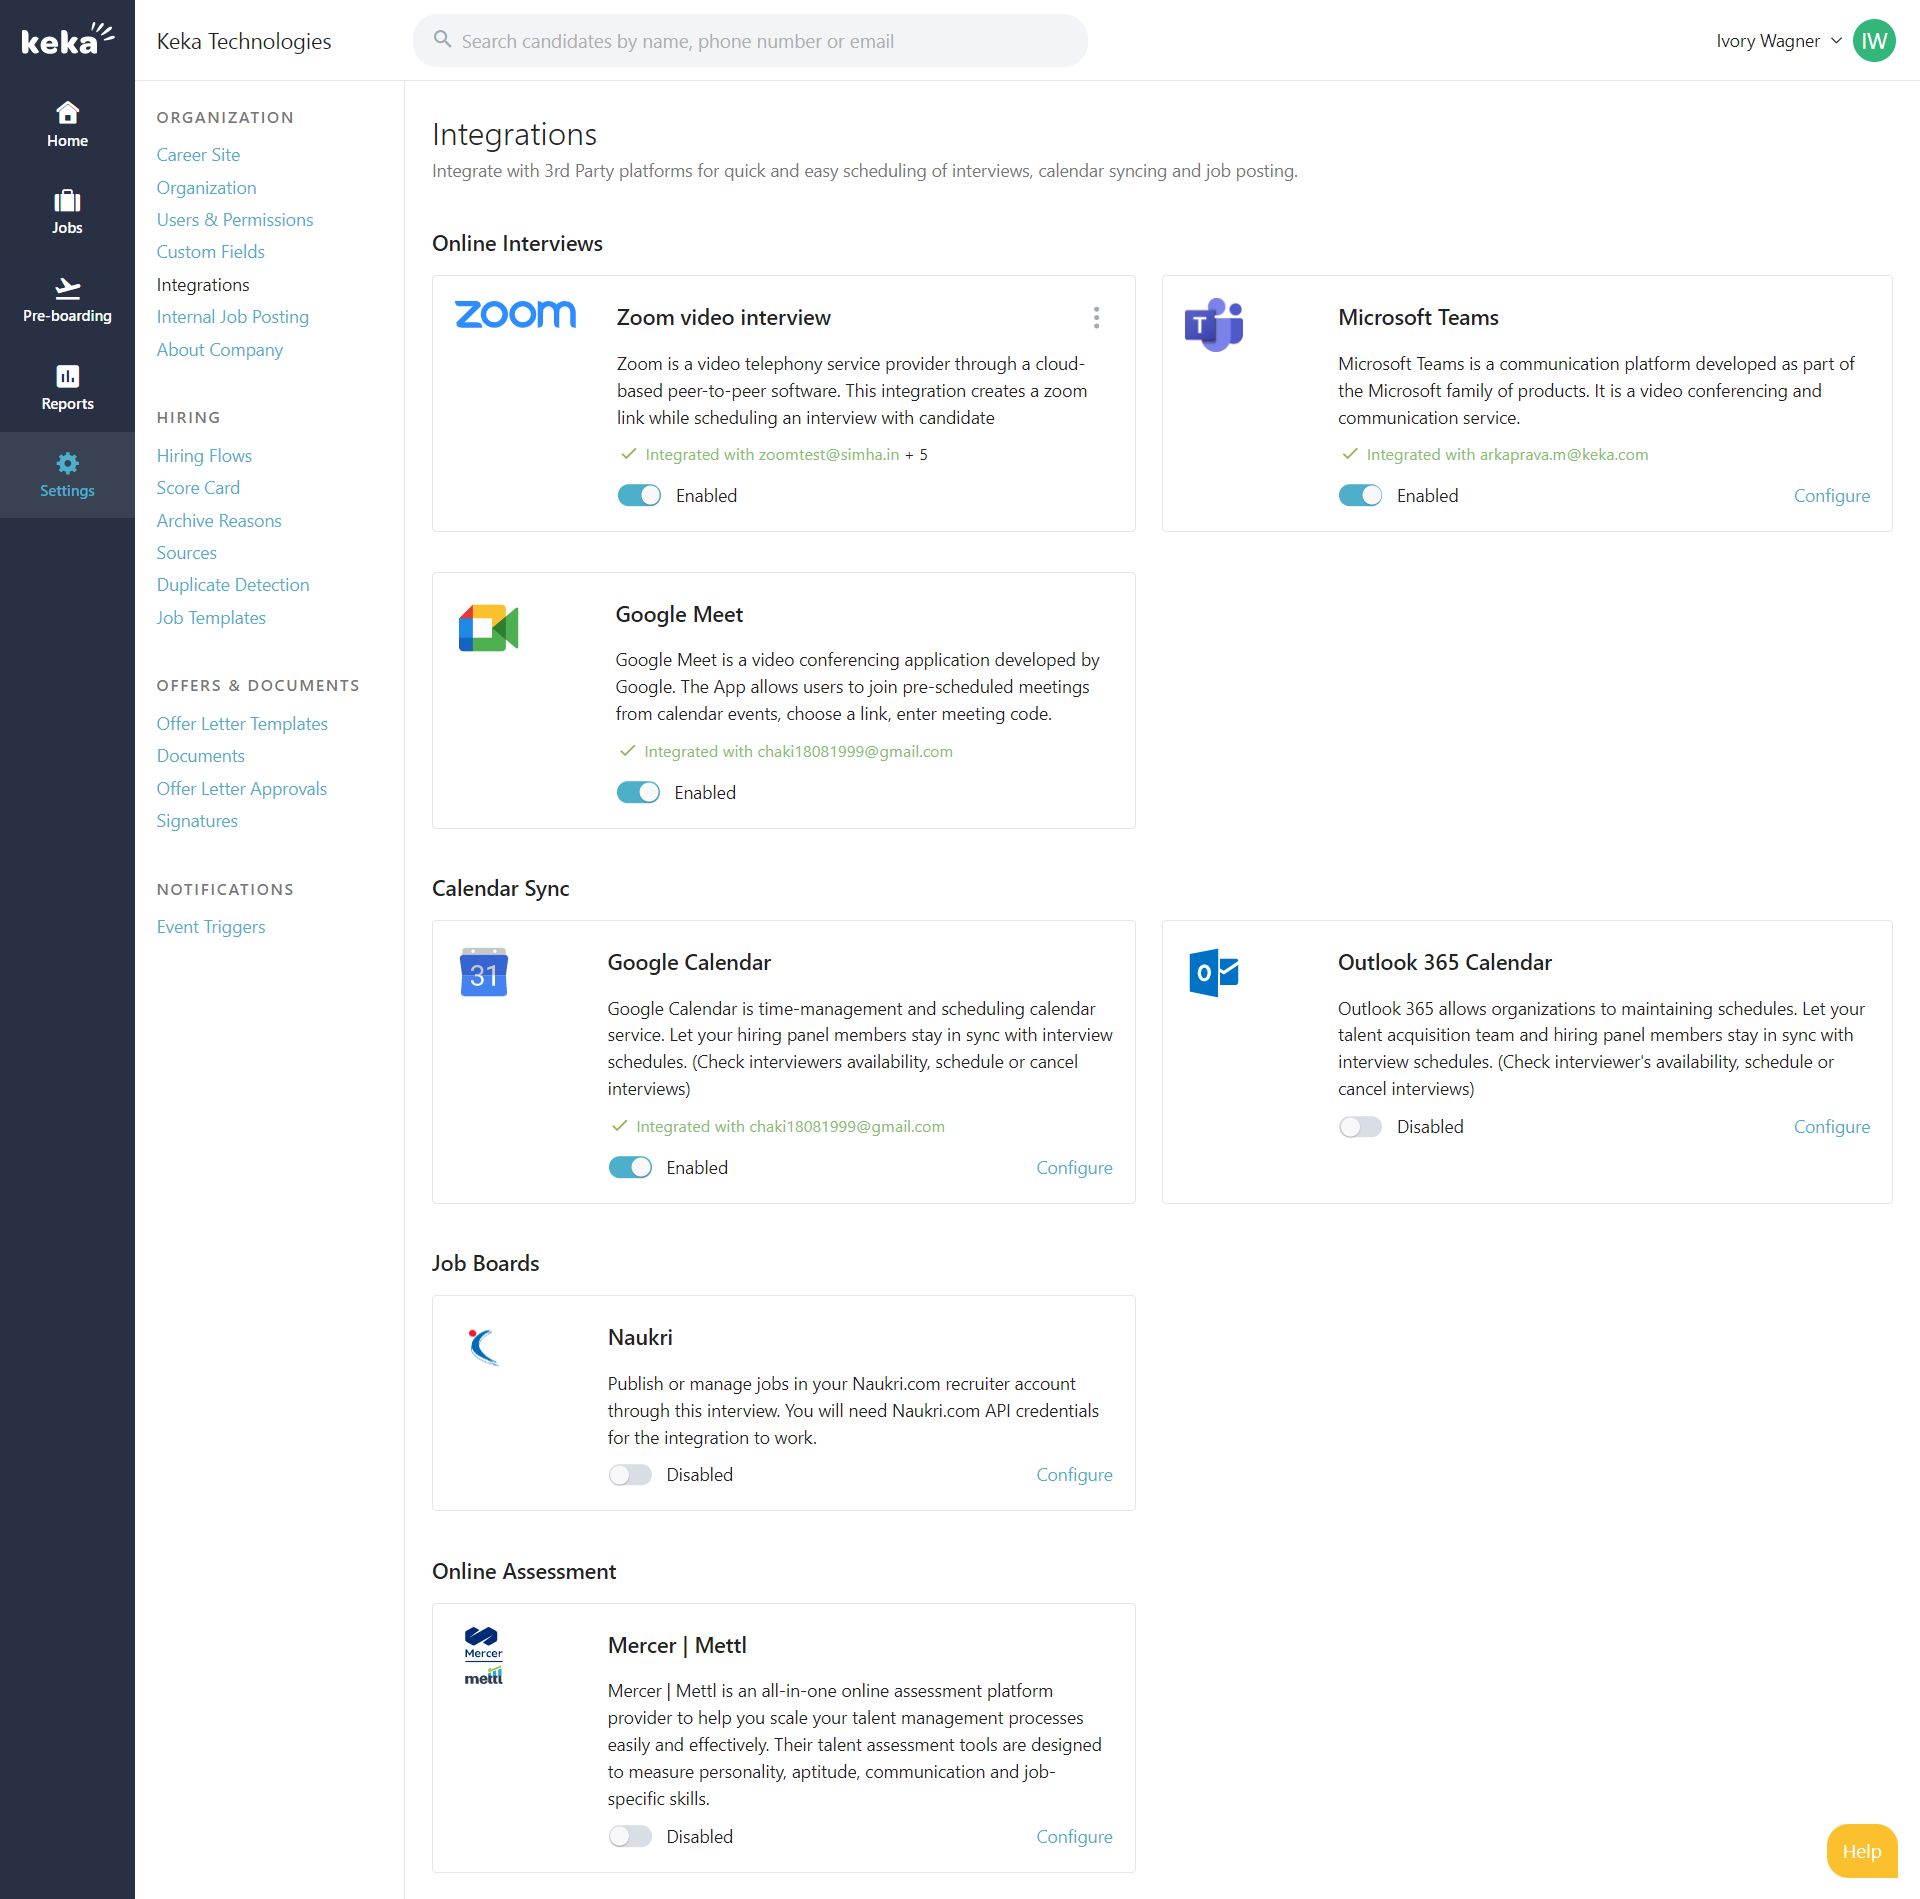Disable the Google Meet toggle
The height and width of the screenshot is (1899, 1920).
click(x=638, y=793)
